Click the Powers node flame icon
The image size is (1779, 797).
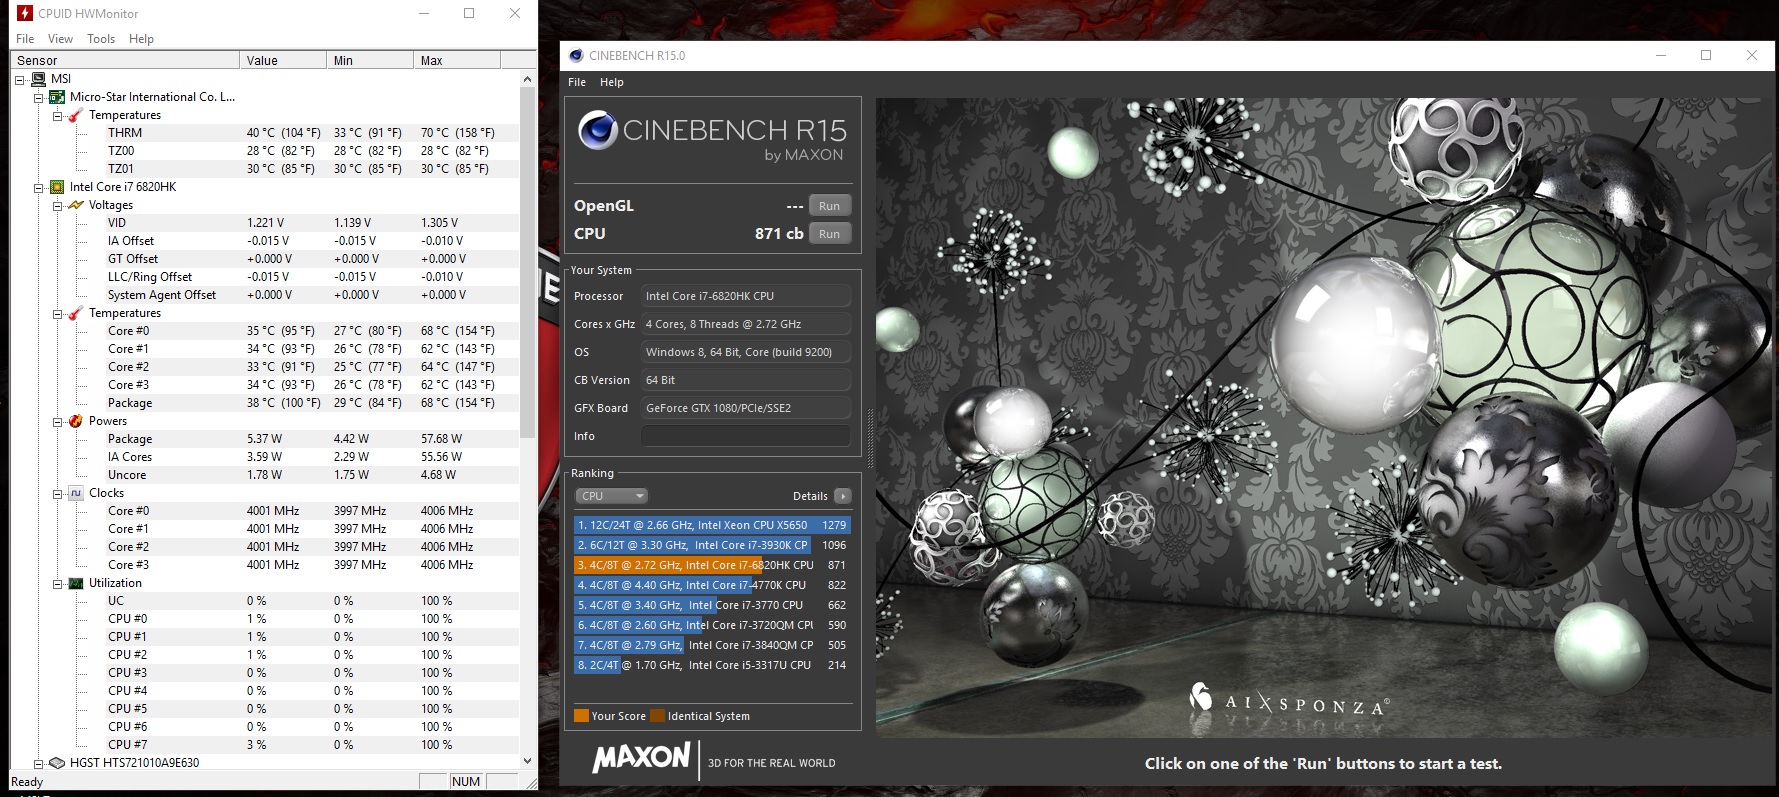[75, 421]
